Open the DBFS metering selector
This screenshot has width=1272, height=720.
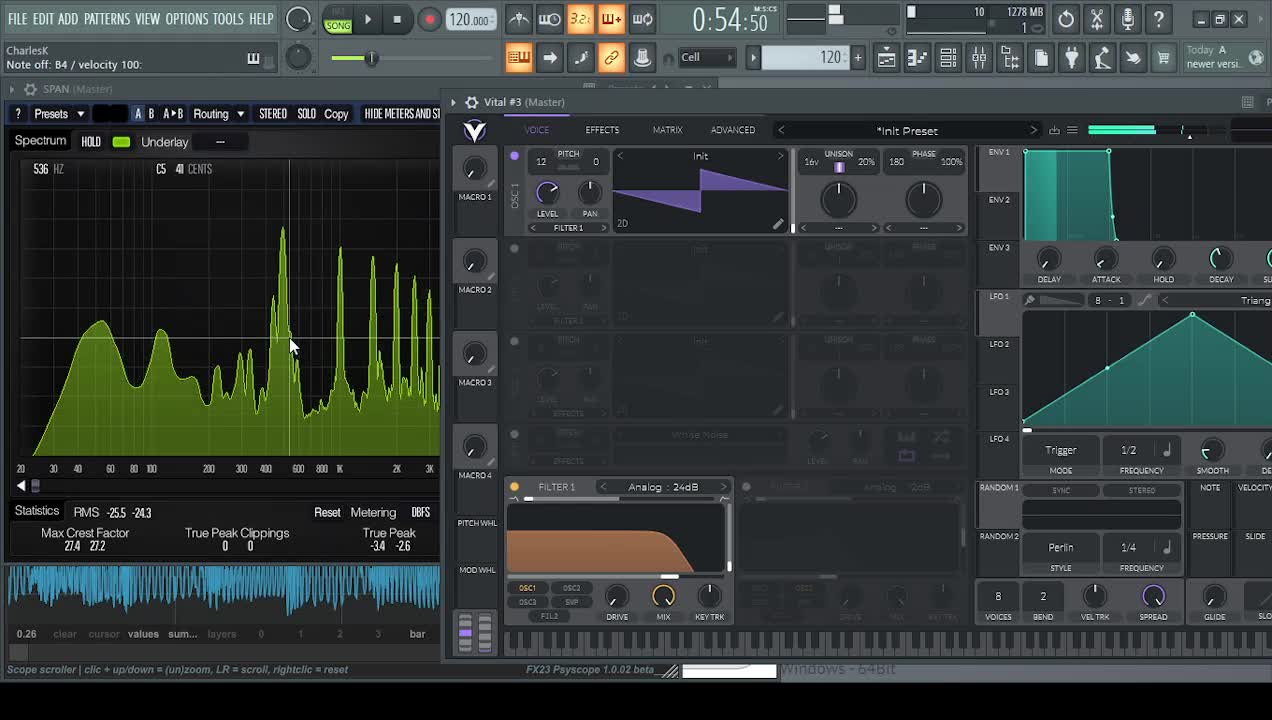tap(420, 512)
